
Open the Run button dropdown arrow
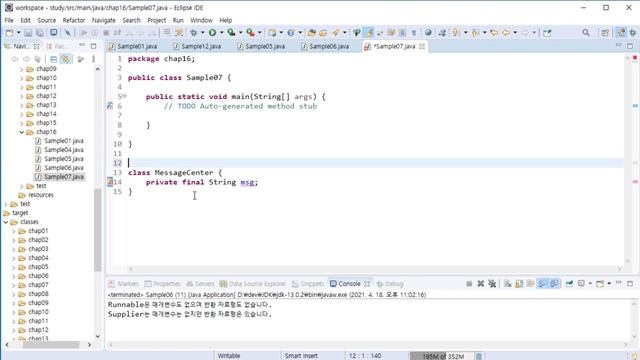point(222,33)
